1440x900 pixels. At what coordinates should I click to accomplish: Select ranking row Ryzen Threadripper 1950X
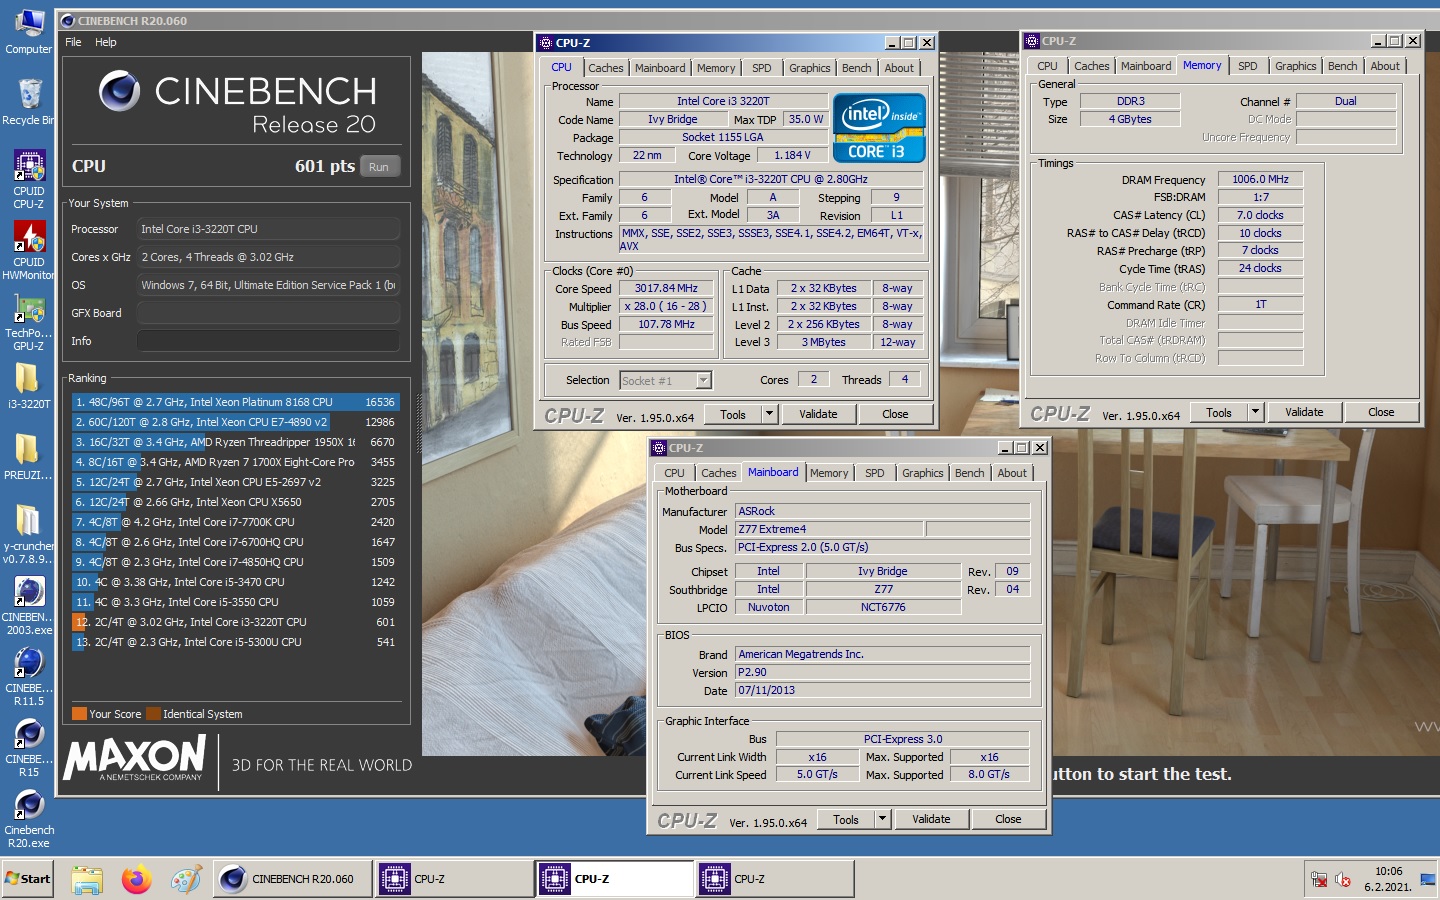tap(236, 442)
